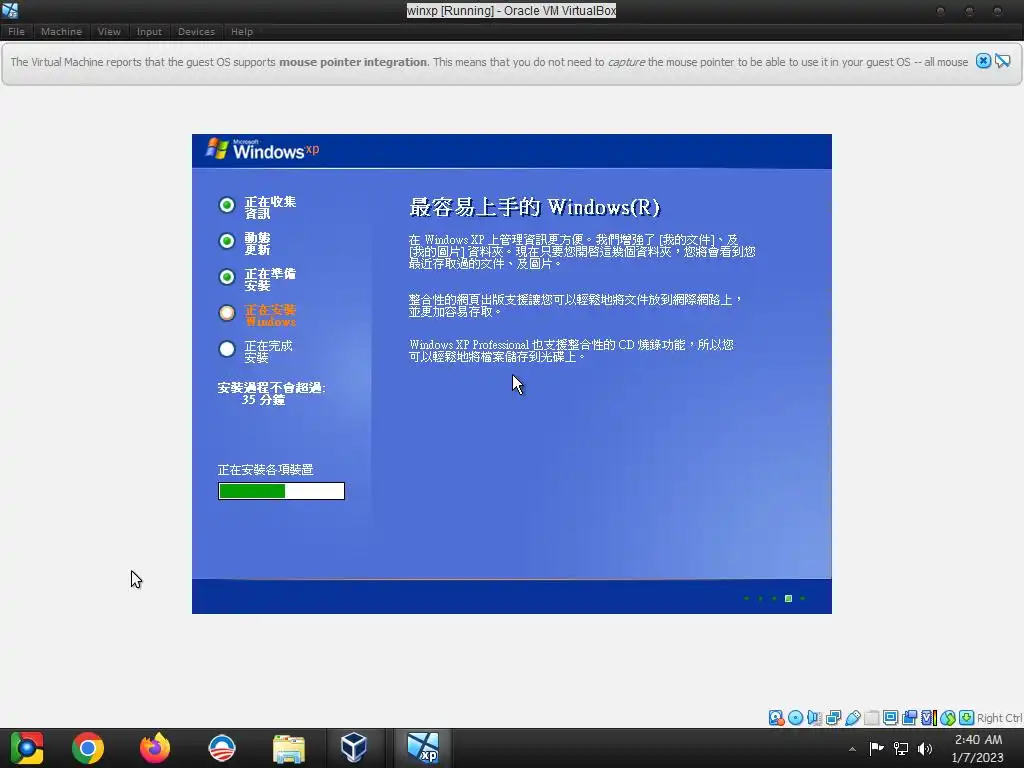Click the Right Ctrl host key label
Image resolution: width=1024 pixels, height=768 pixels.
click(999, 718)
